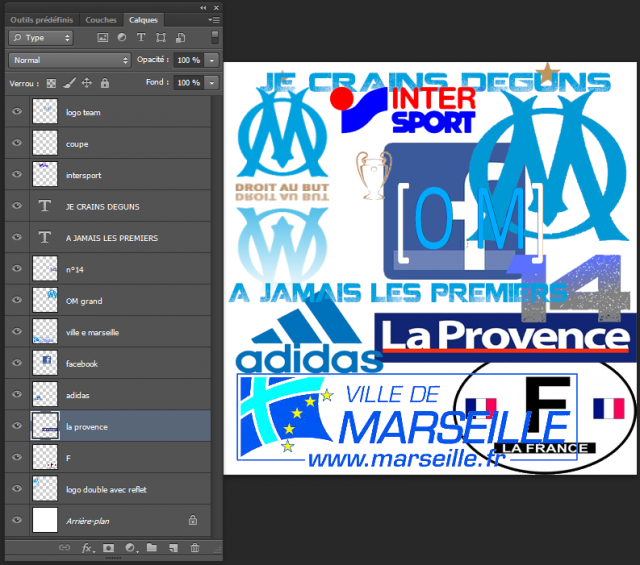Click the layers panel vertical scrollbar

(217, 316)
